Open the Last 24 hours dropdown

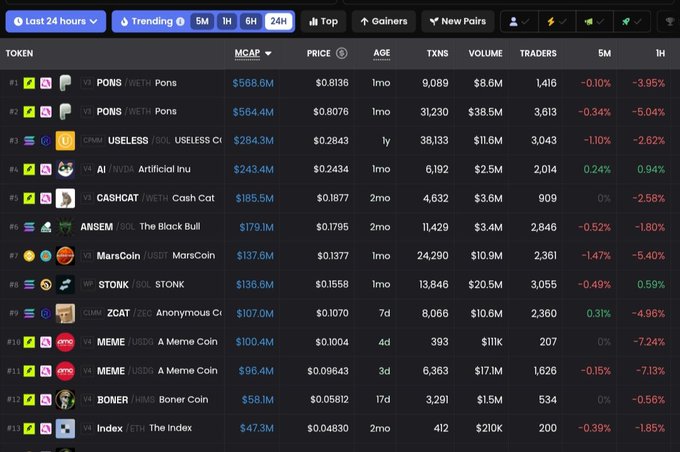[56, 21]
